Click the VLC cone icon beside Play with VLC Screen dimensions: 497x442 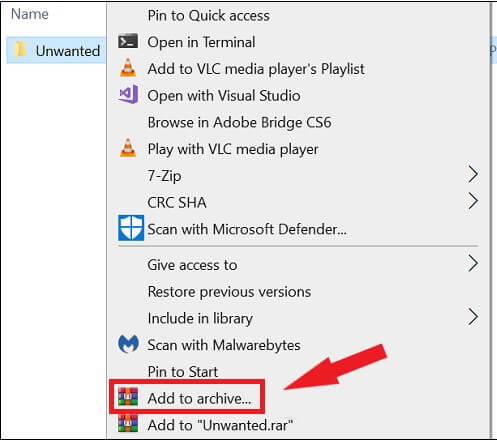(x=128, y=148)
